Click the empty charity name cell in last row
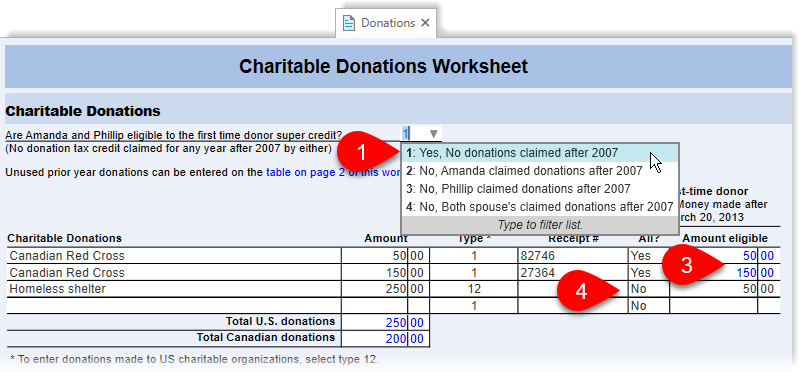Viewport: 799px width, 372px height. click(x=174, y=306)
